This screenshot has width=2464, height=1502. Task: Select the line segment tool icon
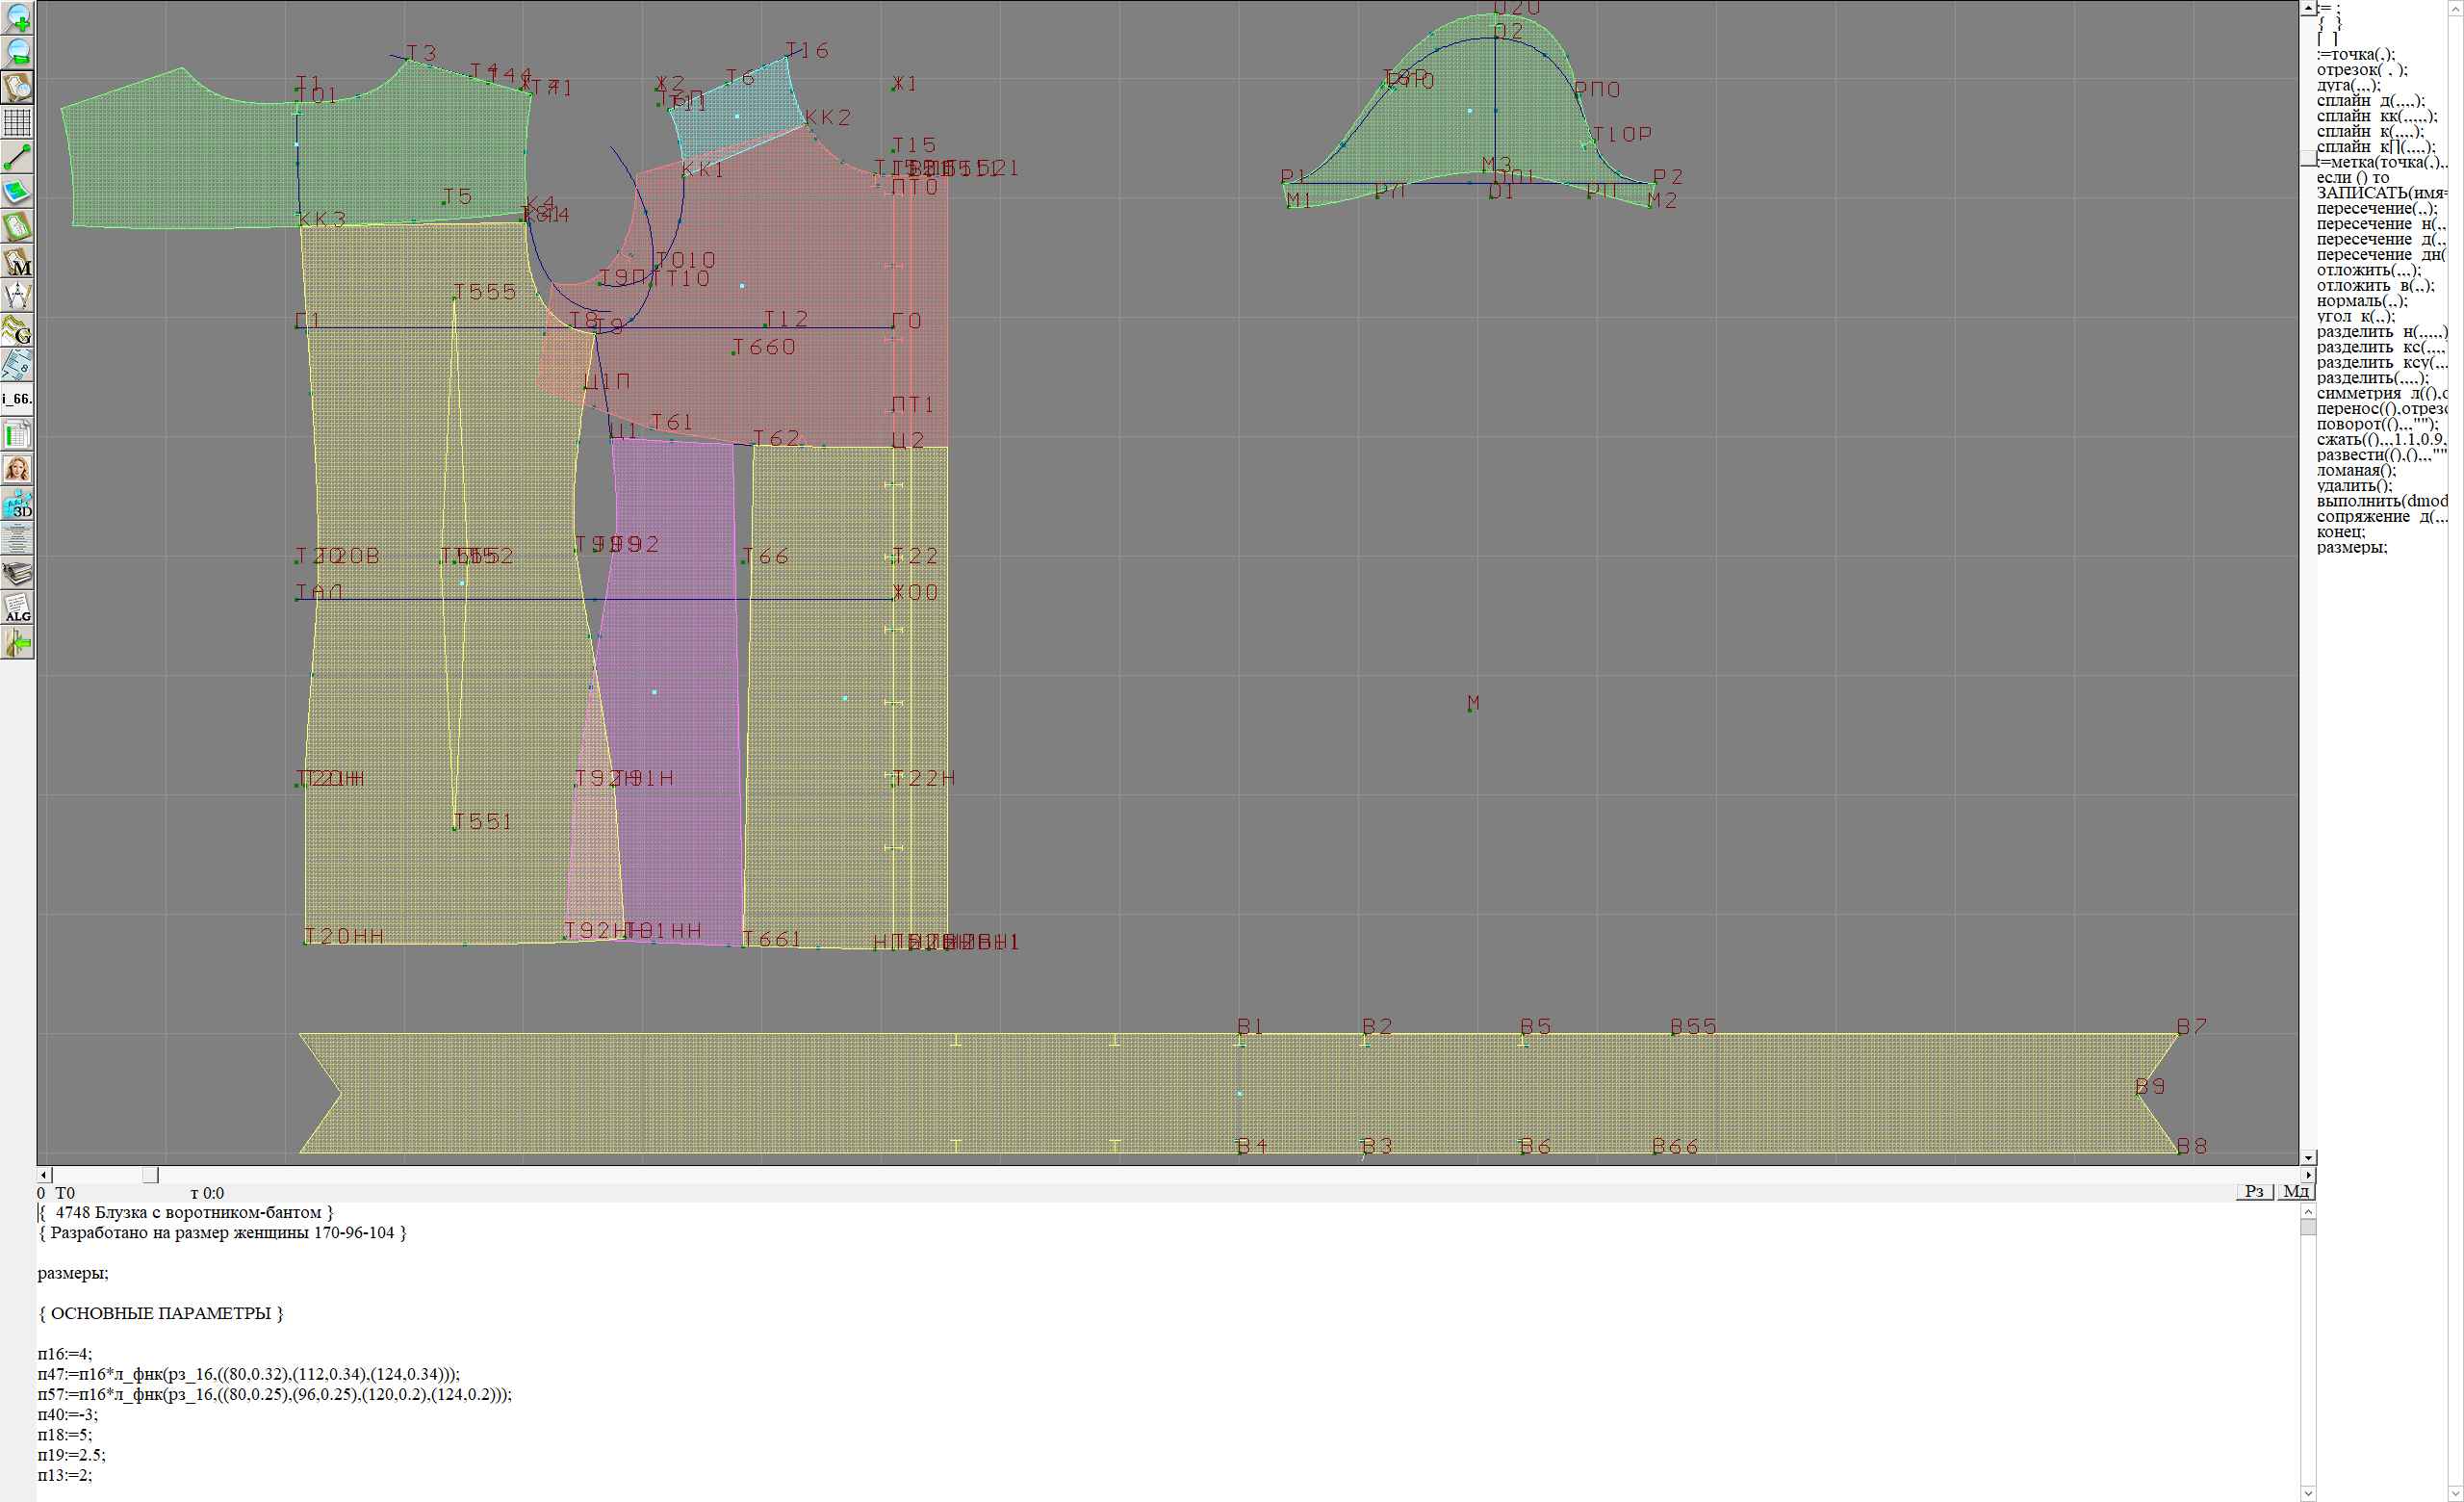pos(17,157)
